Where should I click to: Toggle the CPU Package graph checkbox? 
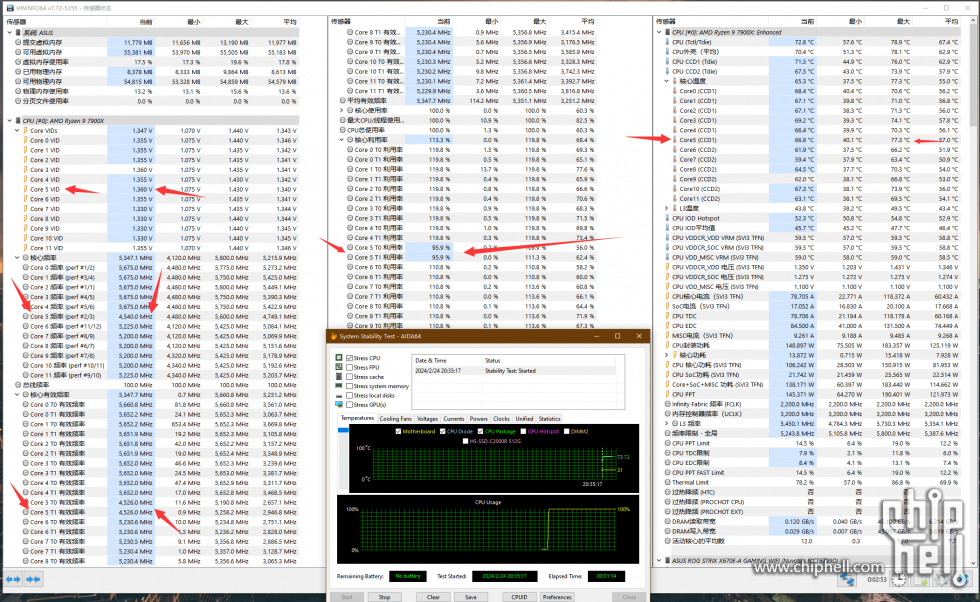(480, 431)
